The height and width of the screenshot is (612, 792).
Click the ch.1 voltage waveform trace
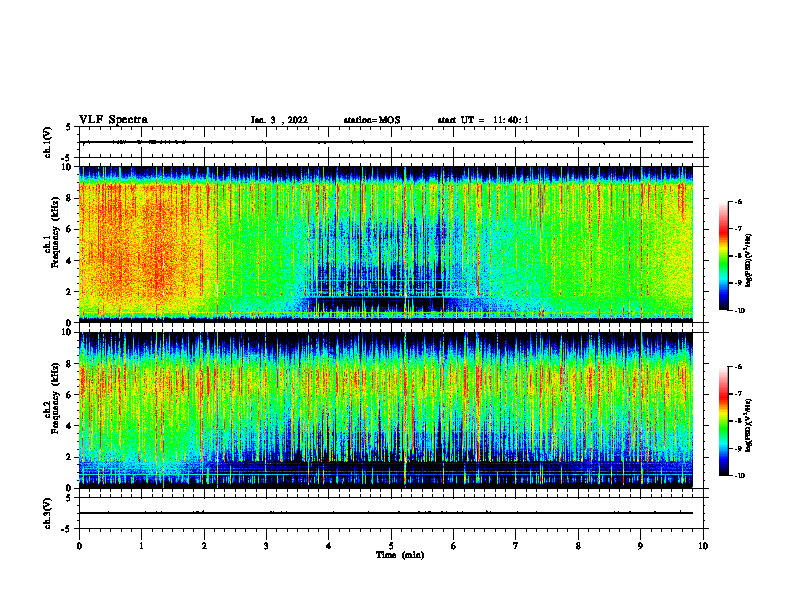click(x=386, y=142)
